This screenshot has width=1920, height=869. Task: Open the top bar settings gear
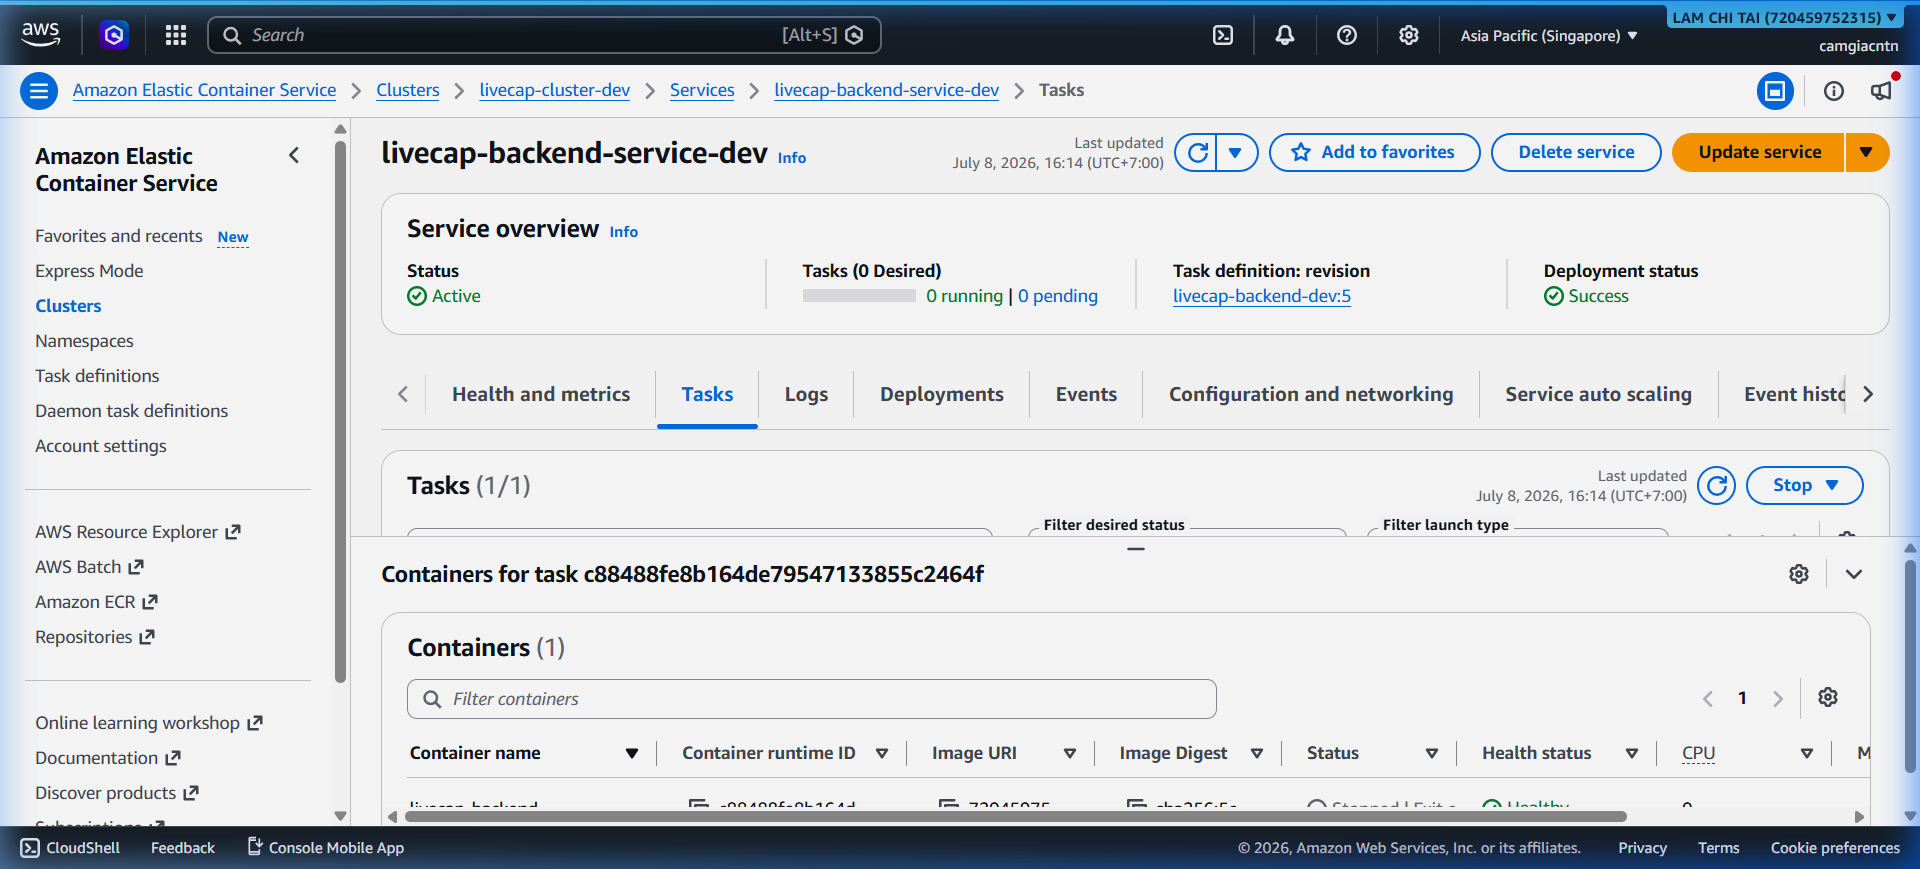point(1409,35)
